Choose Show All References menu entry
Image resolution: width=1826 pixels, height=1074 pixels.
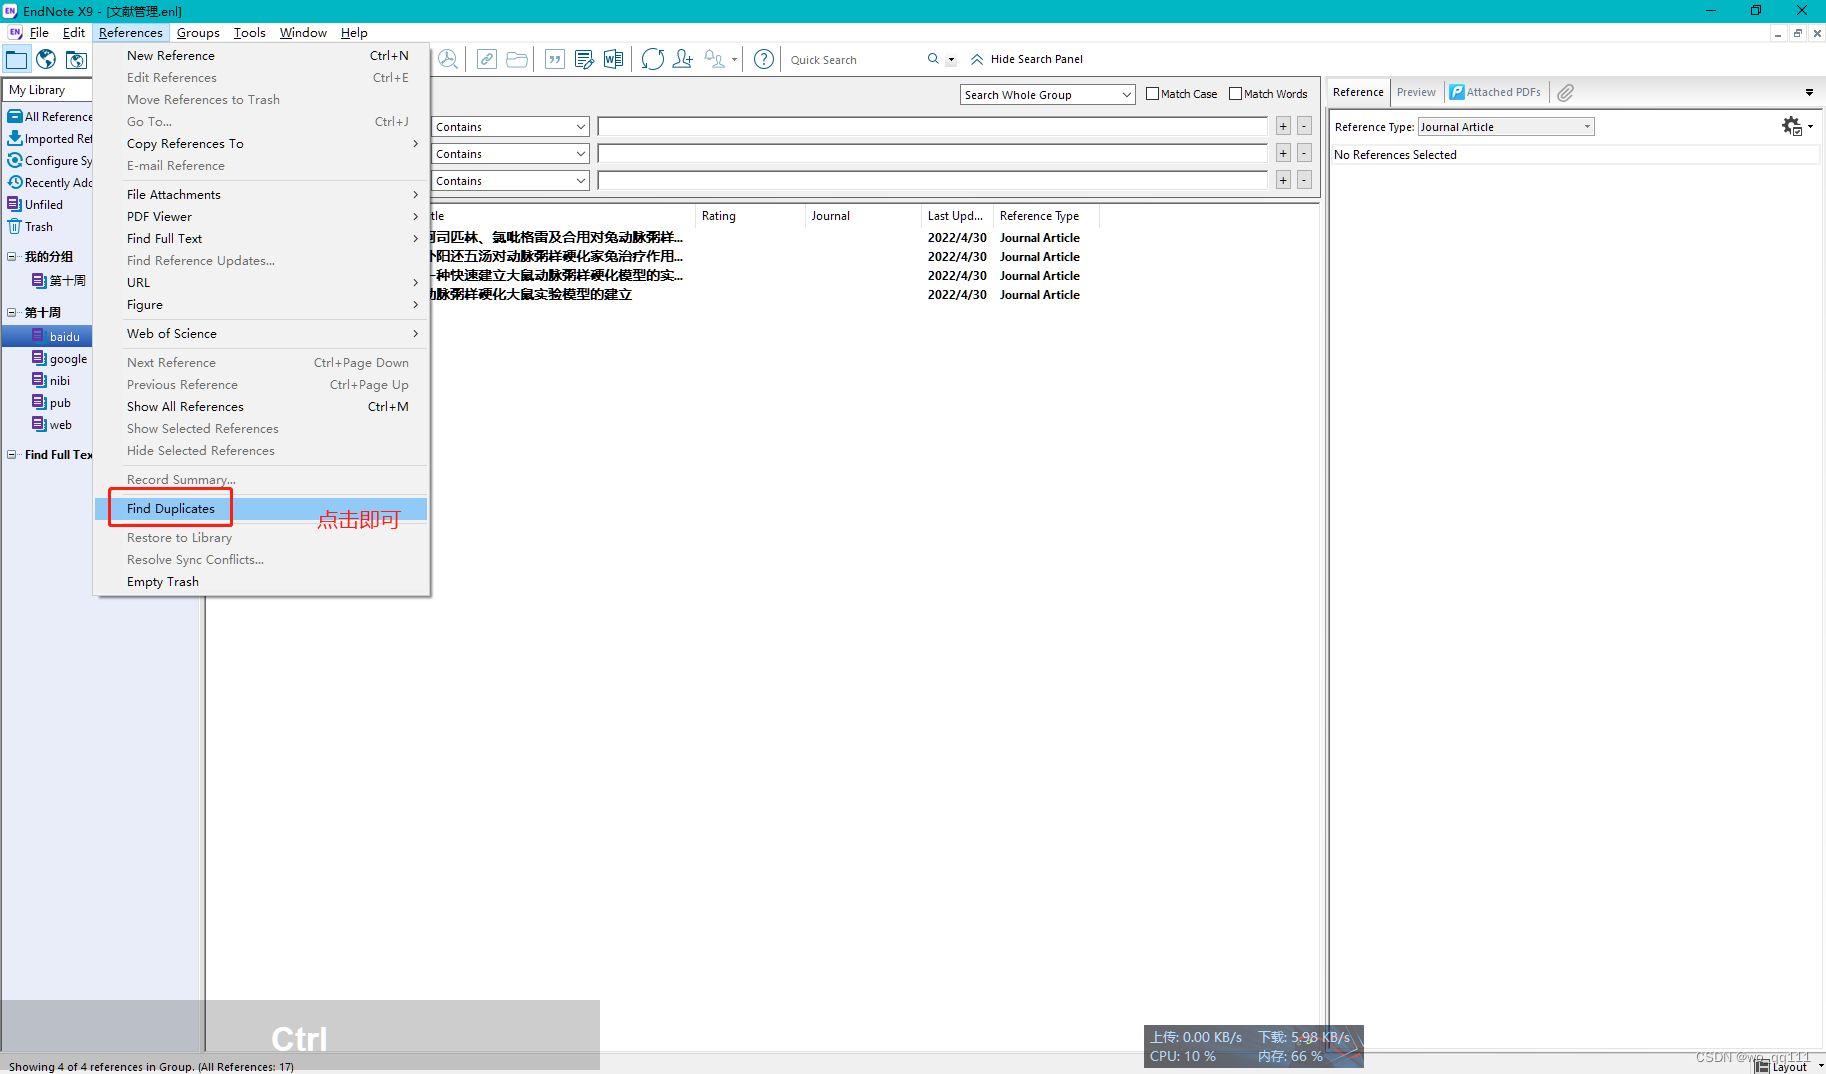[x=261, y=407]
